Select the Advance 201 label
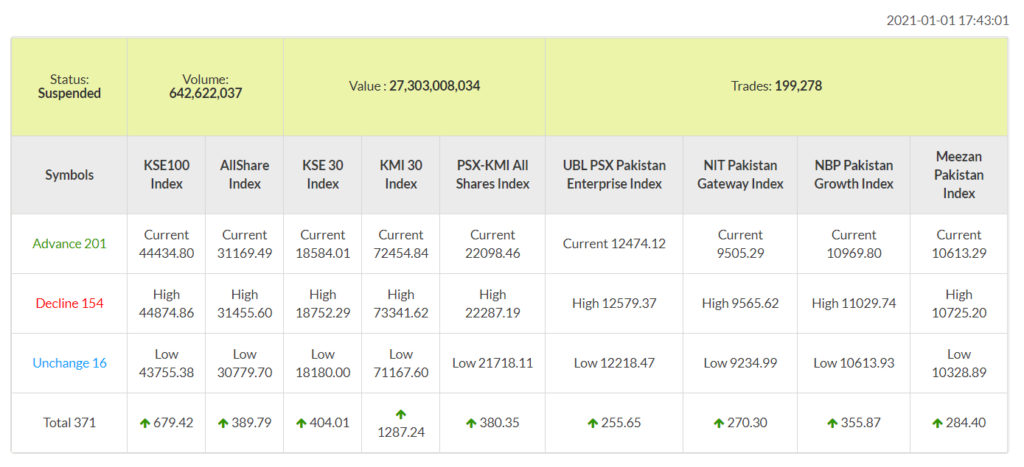This screenshot has width=1024, height=467. (69, 243)
